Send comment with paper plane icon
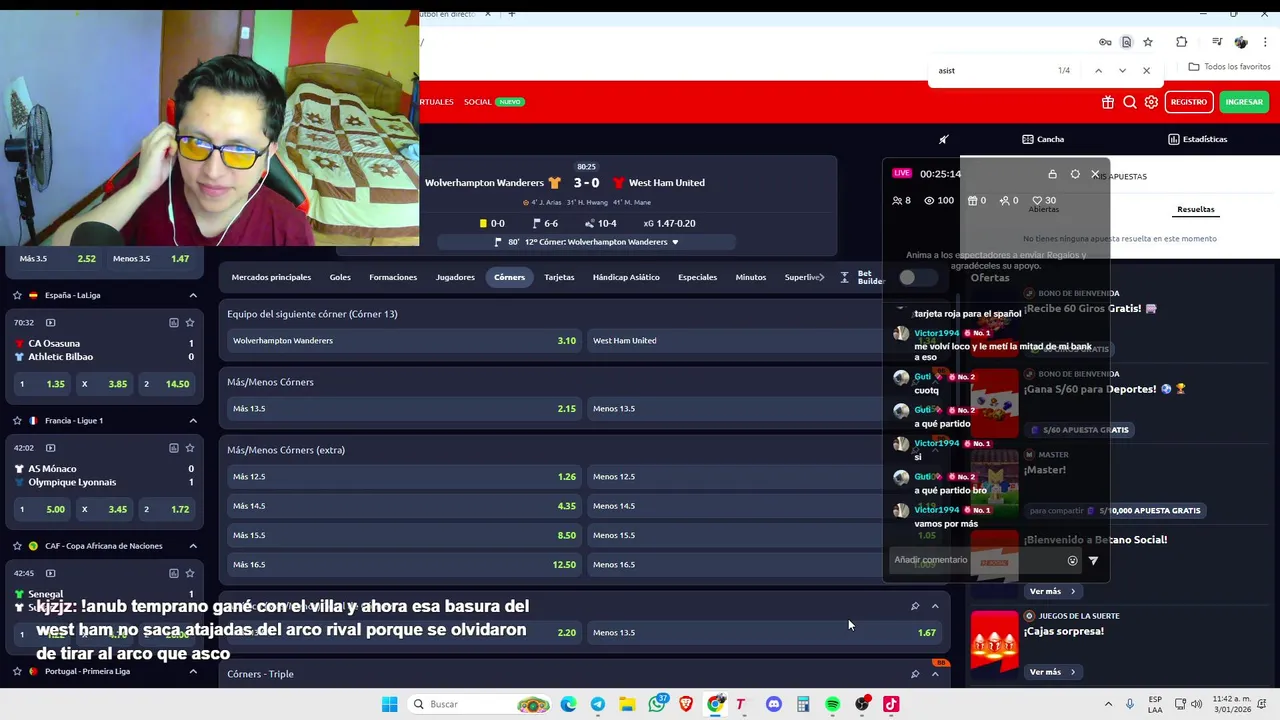Viewport: 1280px width, 720px height. (1093, 561)
